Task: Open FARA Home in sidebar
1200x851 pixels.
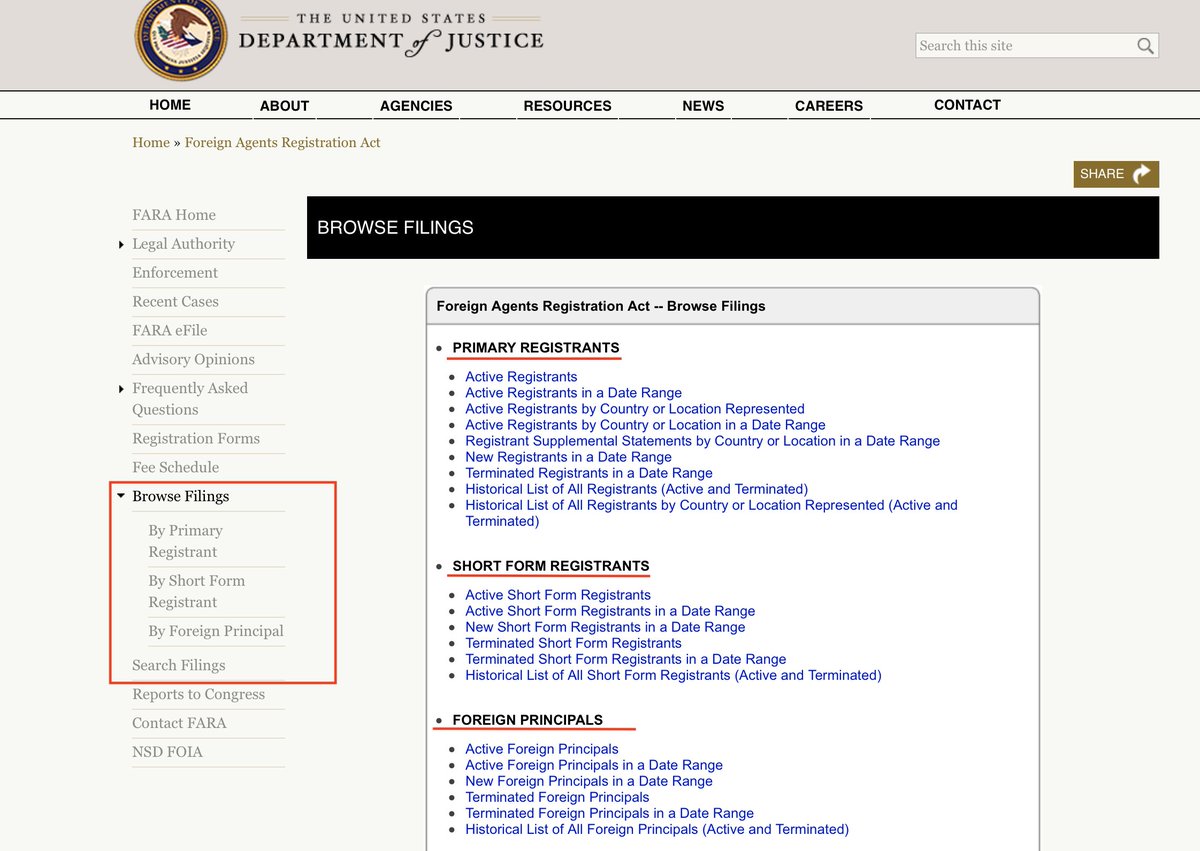Action: [174, 215]
